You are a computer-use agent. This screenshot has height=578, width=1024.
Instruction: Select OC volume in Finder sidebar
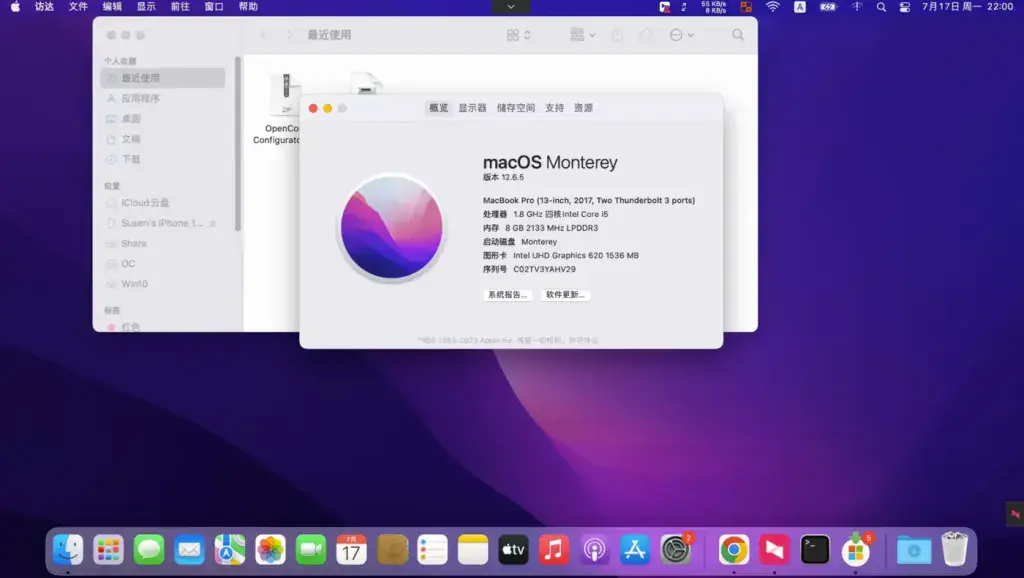pos(163,263)
